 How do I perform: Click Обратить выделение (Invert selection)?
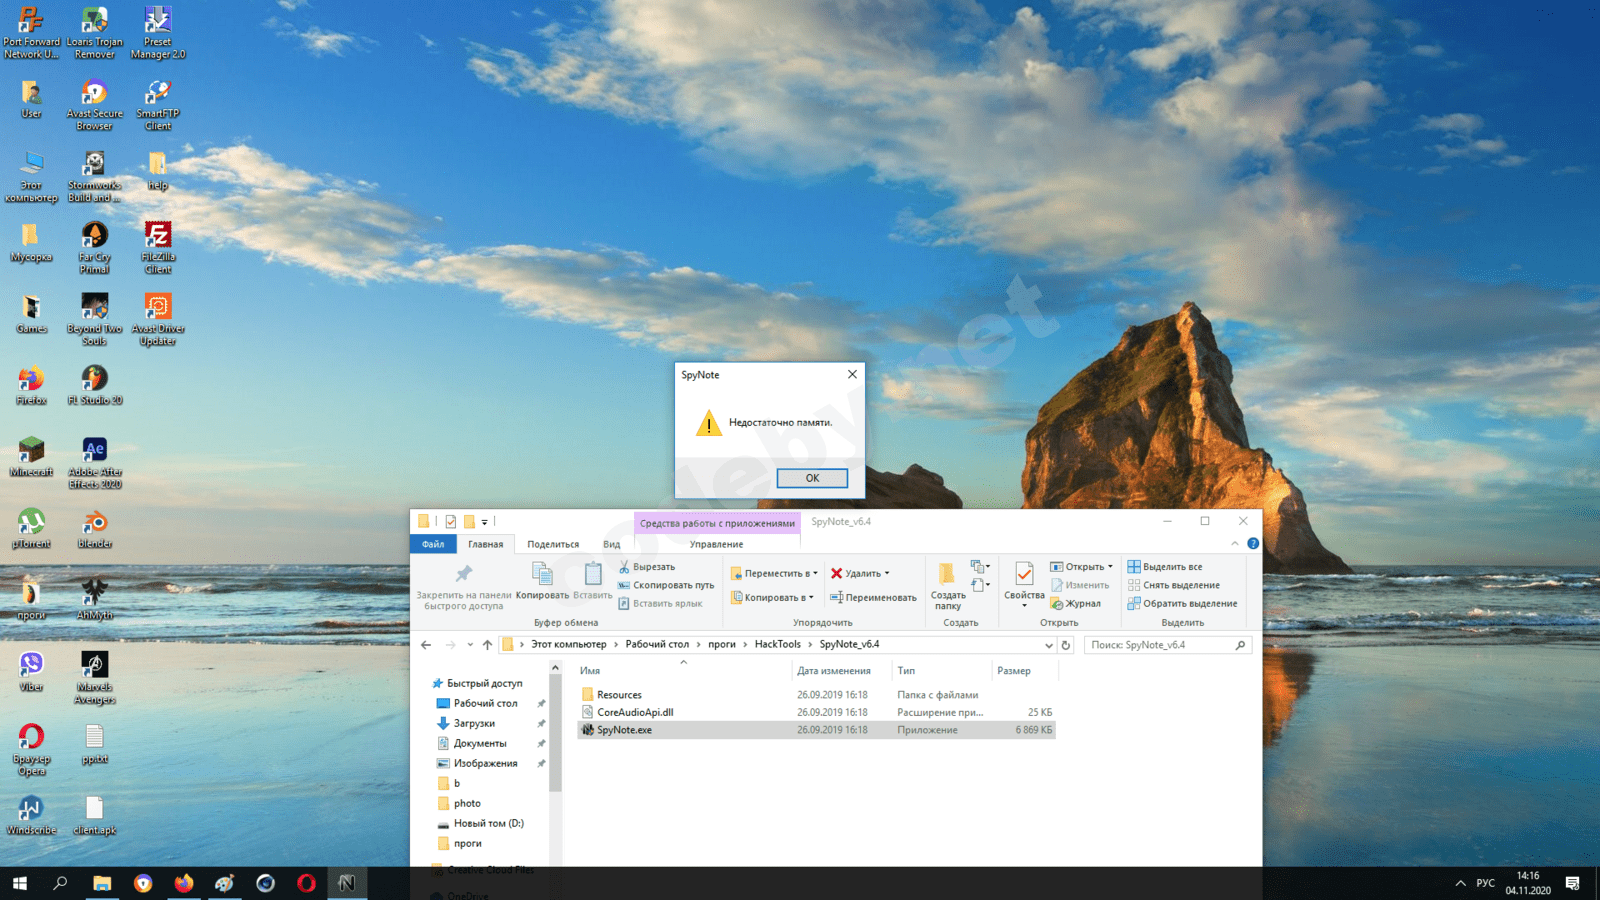tap(1189, 604)
